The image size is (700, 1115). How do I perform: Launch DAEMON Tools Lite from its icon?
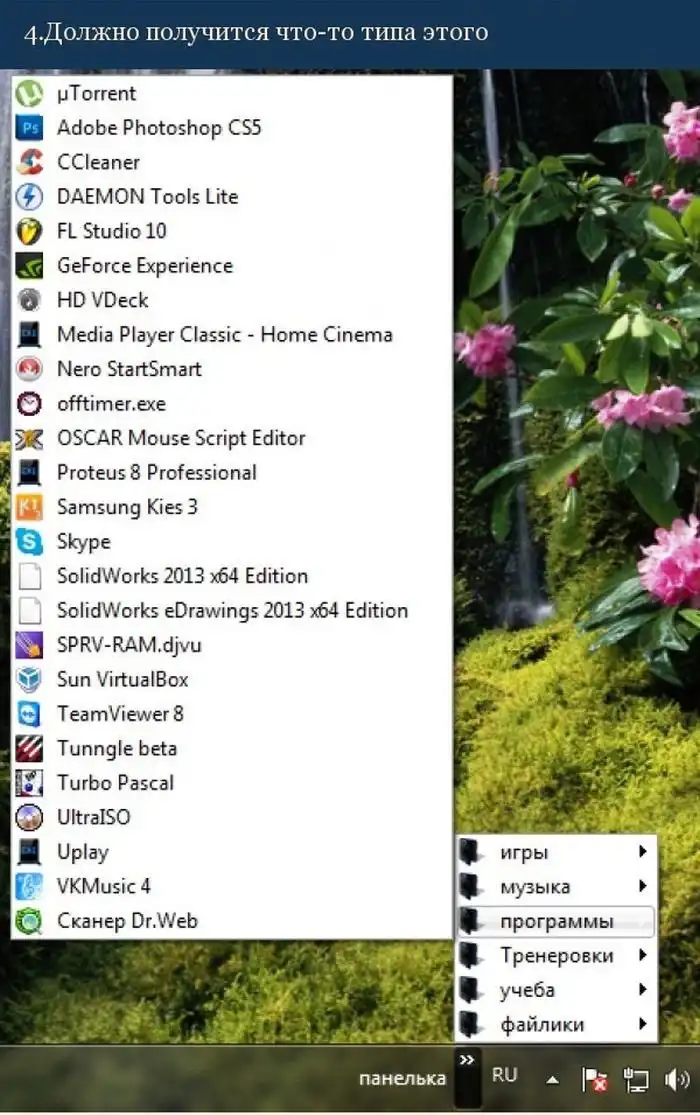pyautogui.click(x=29, y=197)
